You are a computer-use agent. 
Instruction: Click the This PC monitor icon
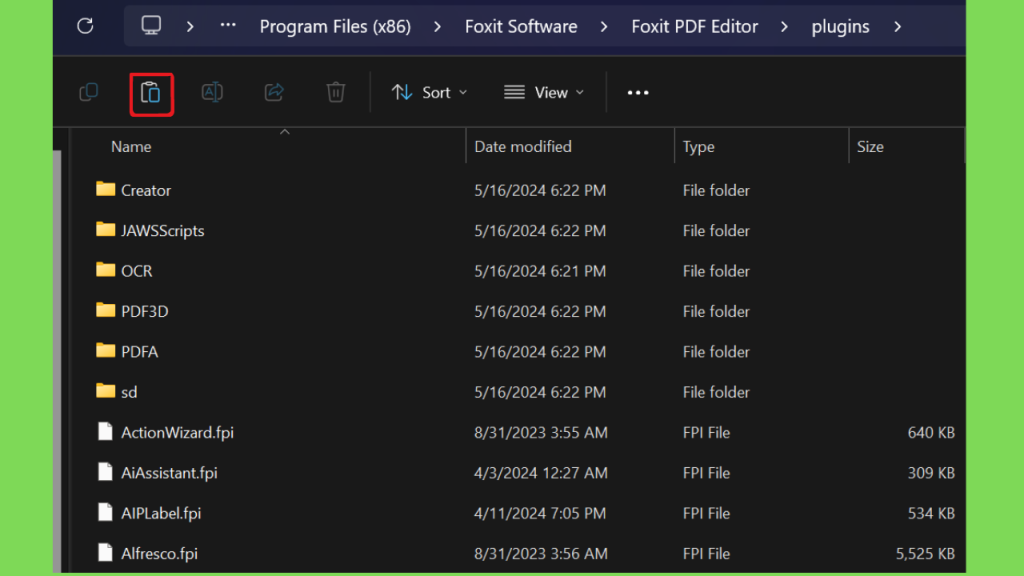[x=151, y=25]
